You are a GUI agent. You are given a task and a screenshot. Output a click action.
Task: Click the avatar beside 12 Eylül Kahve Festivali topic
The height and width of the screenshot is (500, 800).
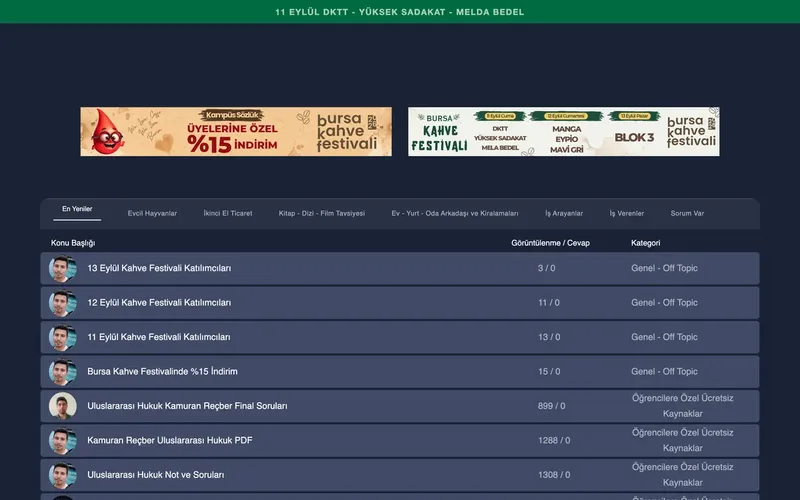(x=63, y=303)
